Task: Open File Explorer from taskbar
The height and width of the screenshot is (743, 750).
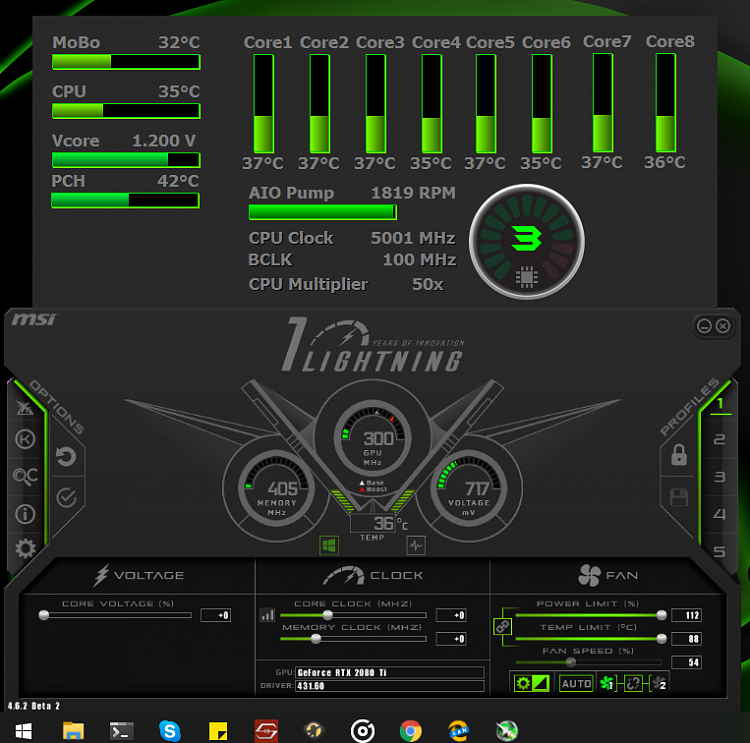Action: click(x=73, y=731)
